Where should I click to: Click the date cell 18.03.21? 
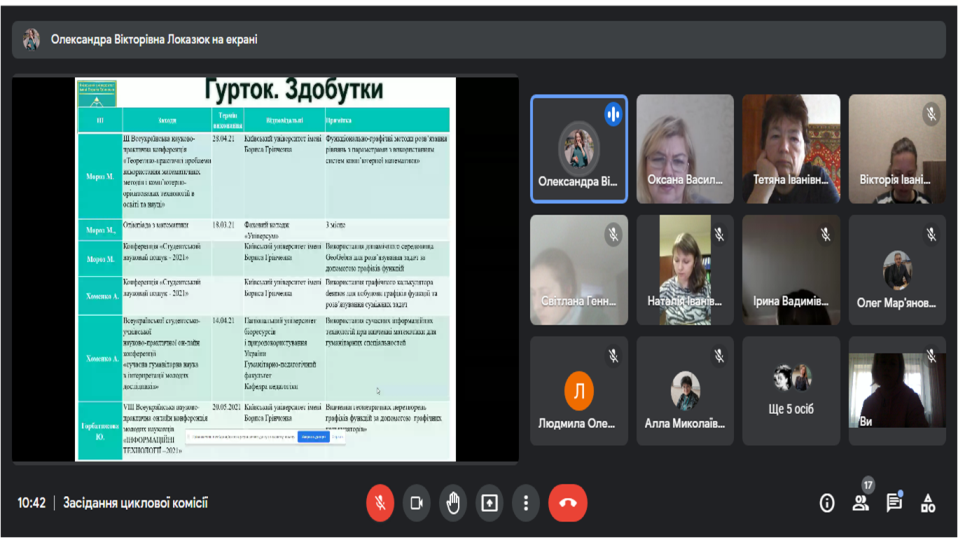227,230
